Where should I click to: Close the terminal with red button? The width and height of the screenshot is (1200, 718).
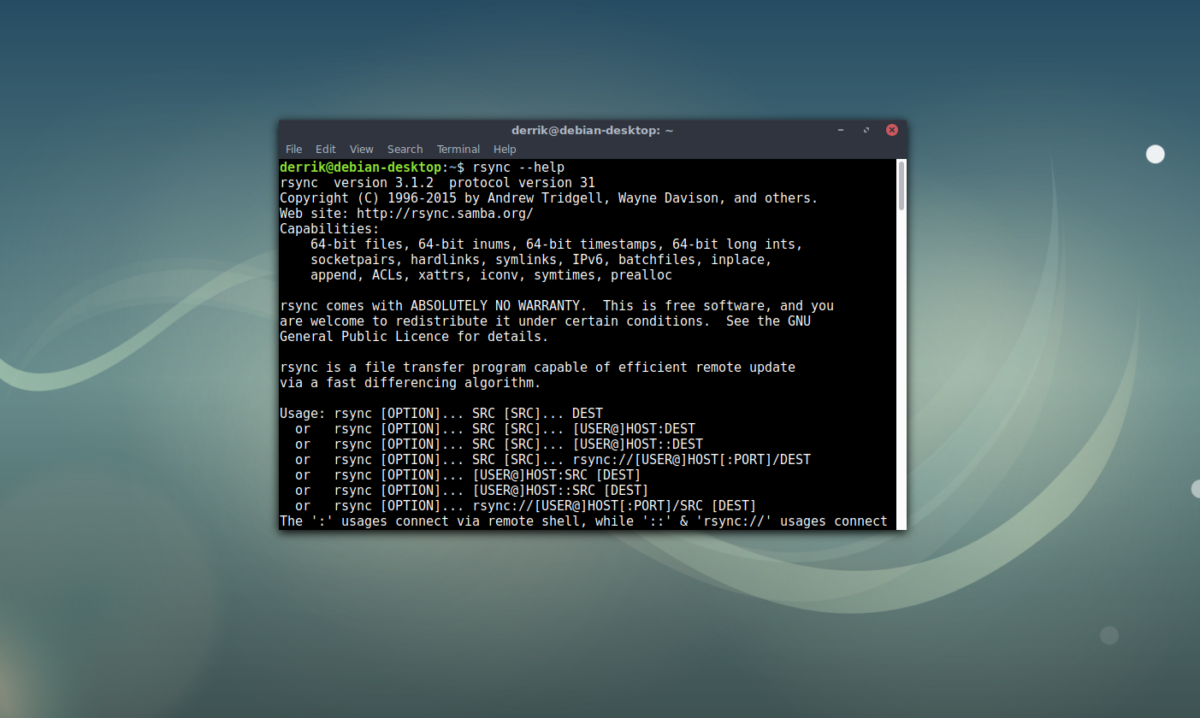click(891, 130)
